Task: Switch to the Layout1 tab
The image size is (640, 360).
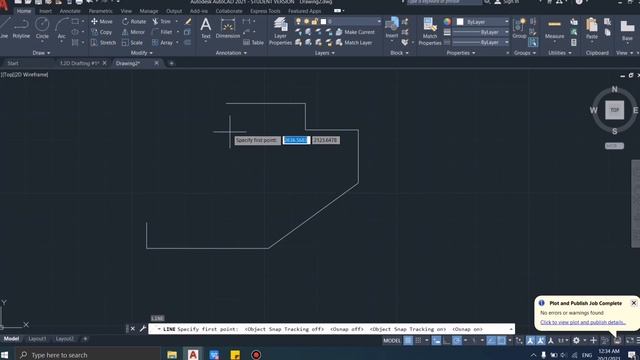Action: point(37,339)
